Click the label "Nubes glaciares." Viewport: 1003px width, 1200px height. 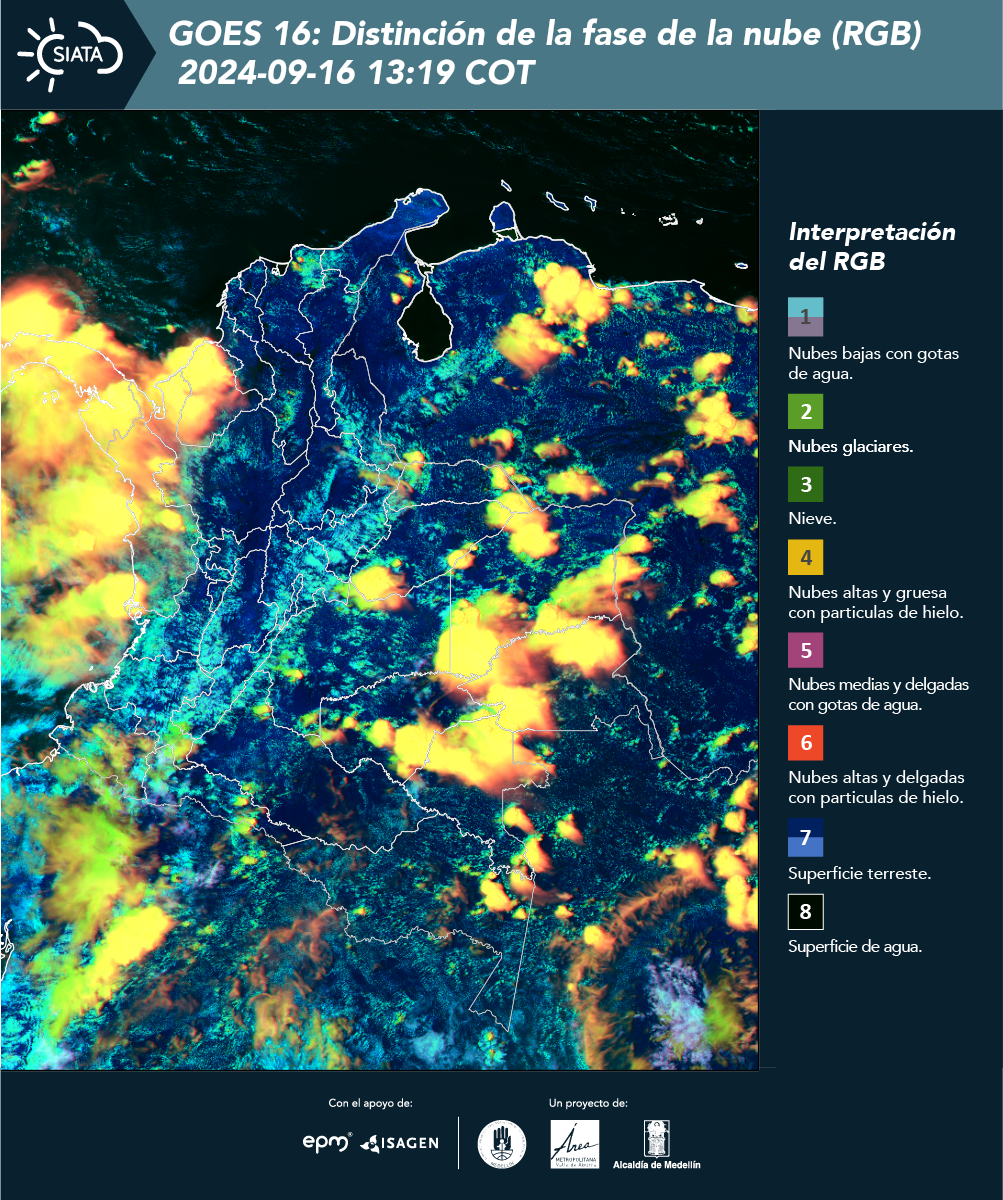click(x=850, y=447)
